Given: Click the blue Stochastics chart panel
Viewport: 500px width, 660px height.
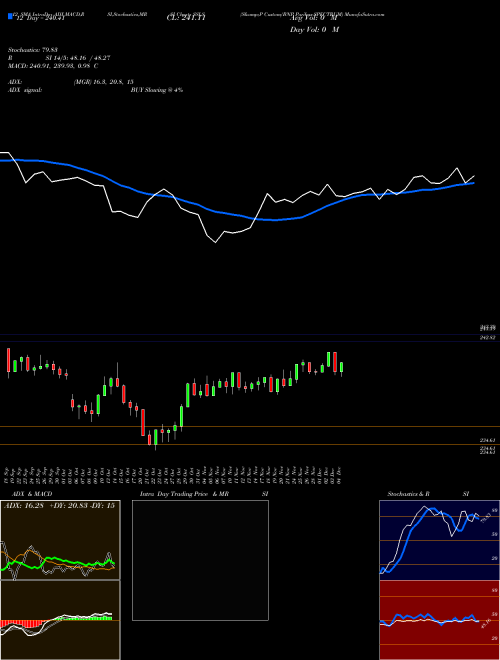Looking at the screenshot, I should click(x=439, y=540).
